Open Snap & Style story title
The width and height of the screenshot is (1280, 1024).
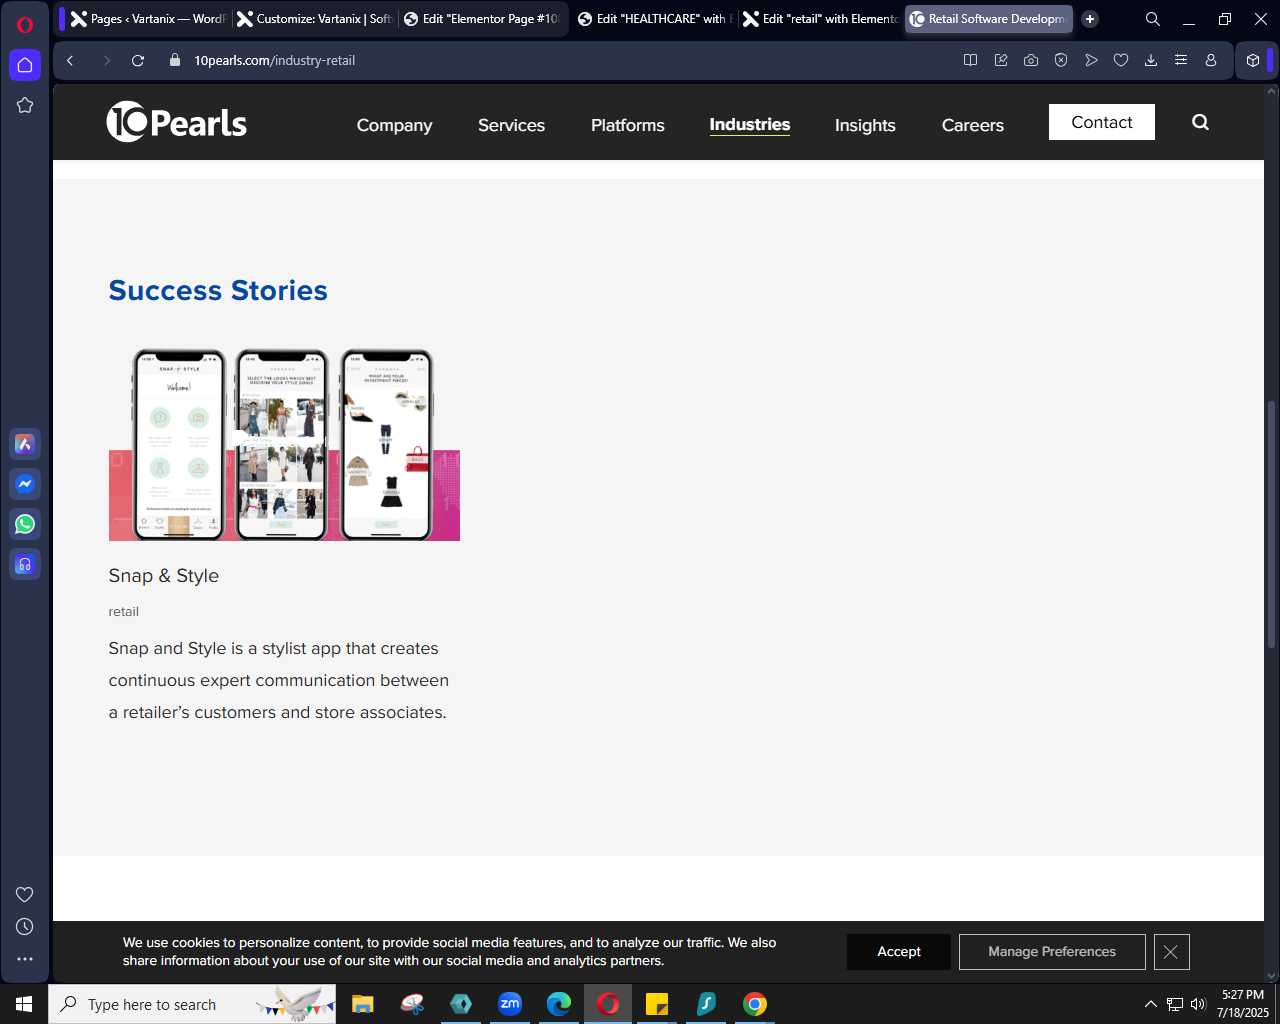tap(163, 576)
